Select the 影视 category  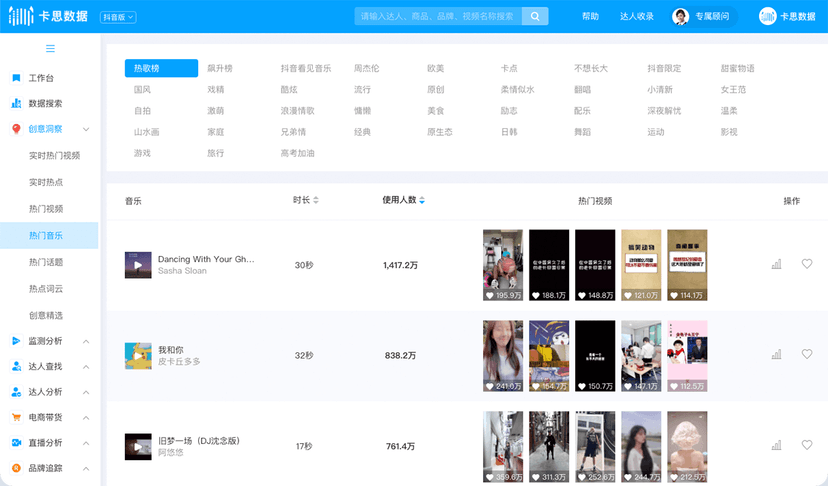(729, 132)
